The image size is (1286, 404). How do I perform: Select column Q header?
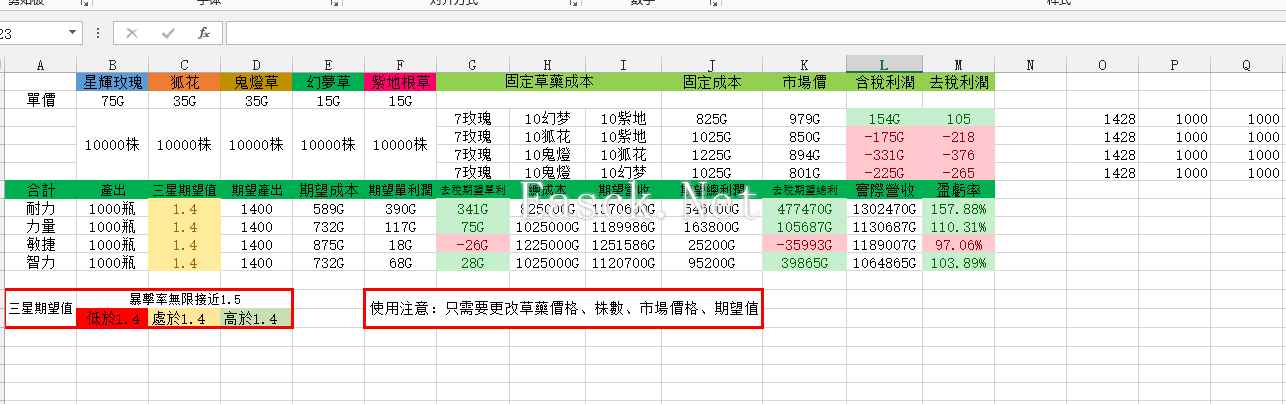tap(1246, 65)
